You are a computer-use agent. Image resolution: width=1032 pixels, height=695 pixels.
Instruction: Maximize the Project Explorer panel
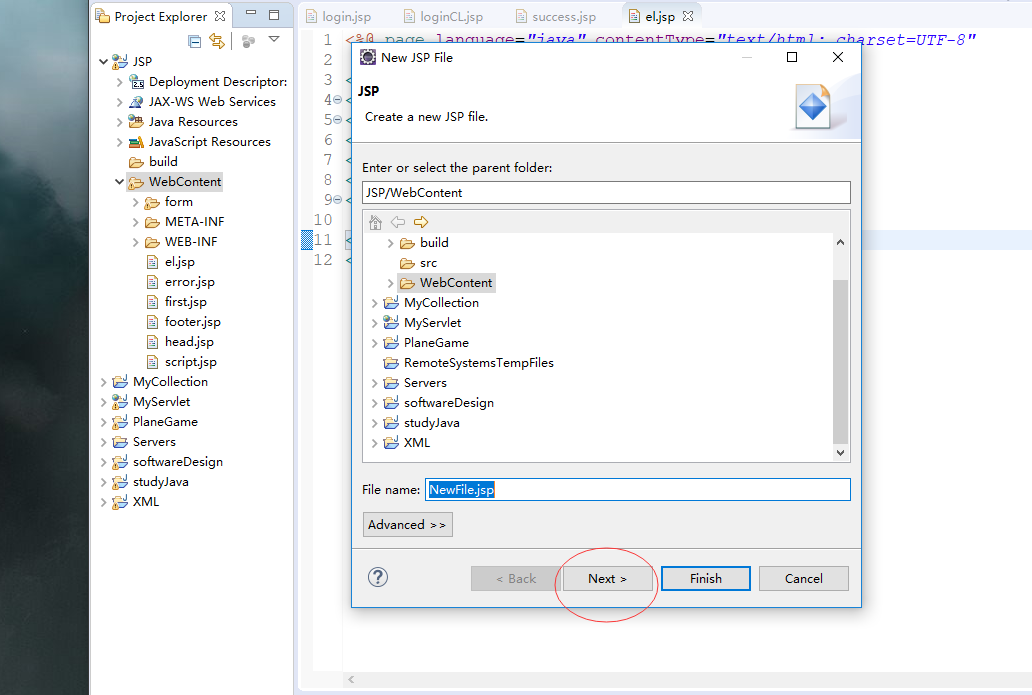coord(274,14)
